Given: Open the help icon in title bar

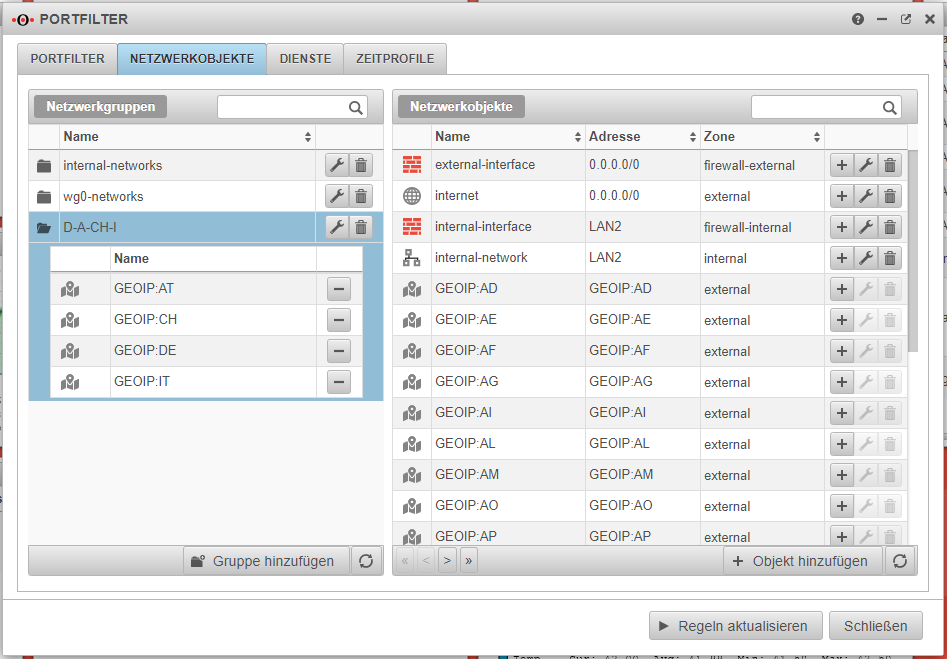Looking at the screenshot, I should pyautogui.click(x=857, y=19).
